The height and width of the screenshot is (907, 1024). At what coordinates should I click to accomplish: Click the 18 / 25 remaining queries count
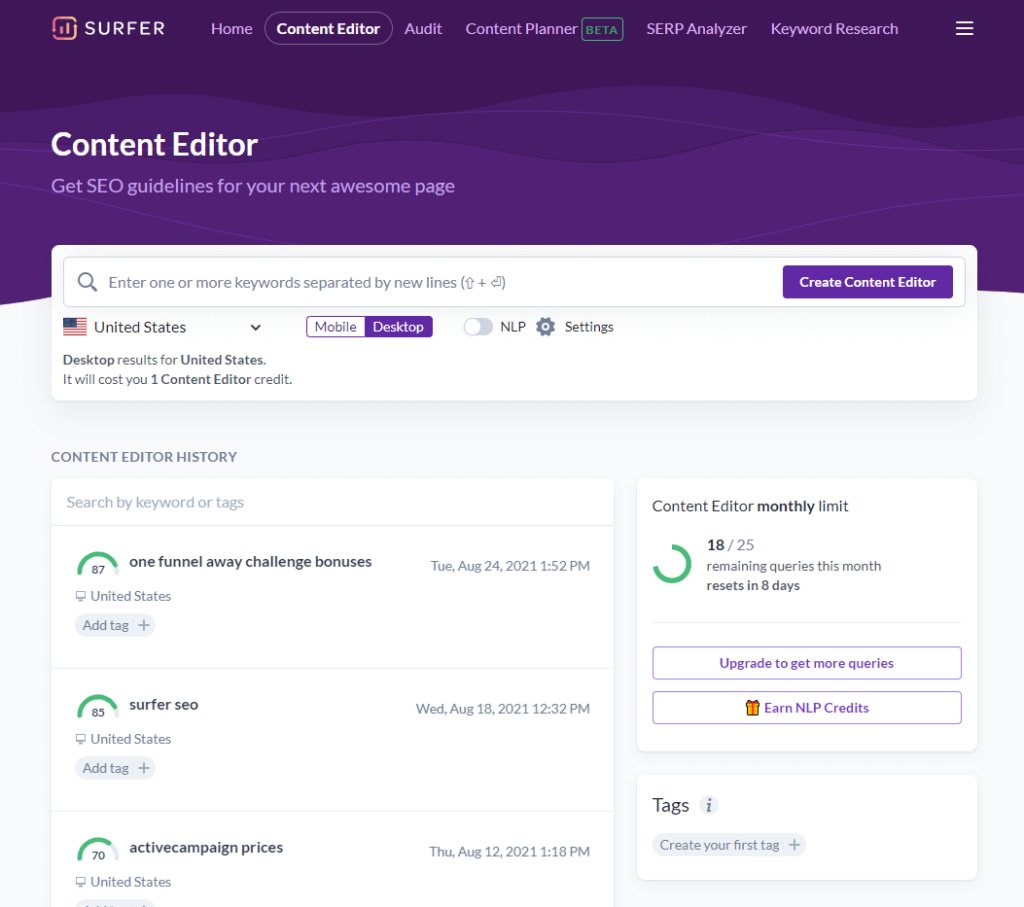(730, 545)
